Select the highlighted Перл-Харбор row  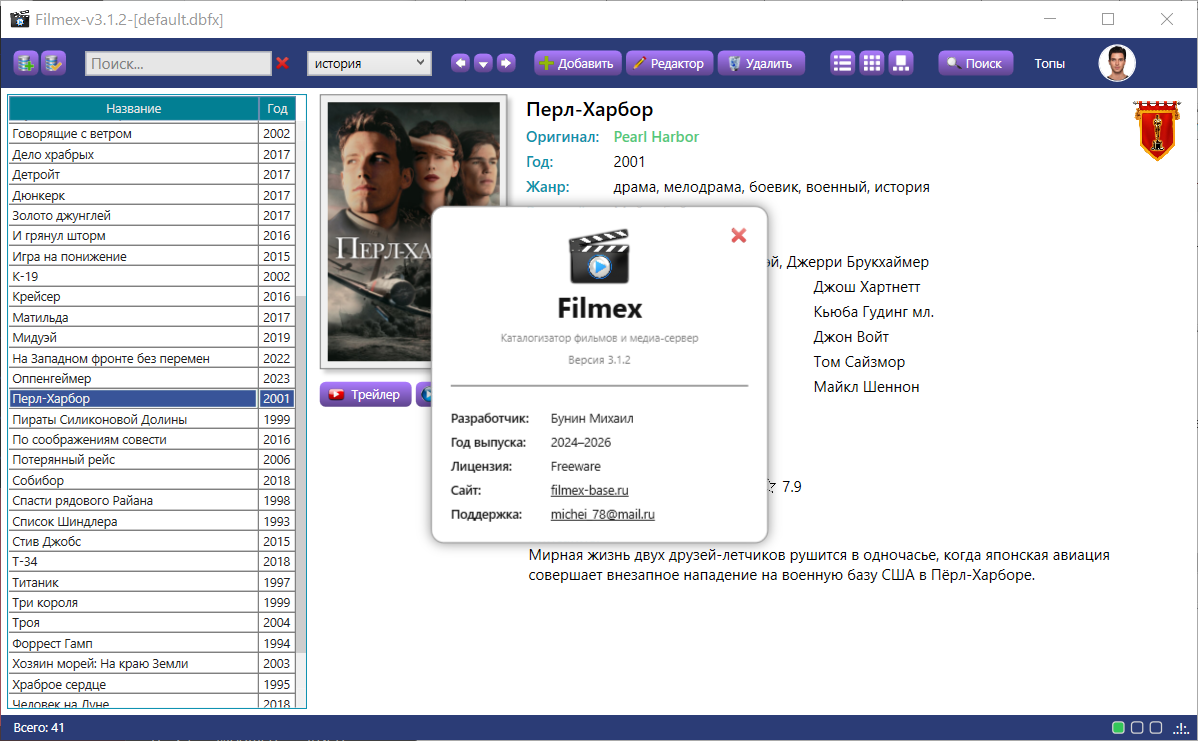pos(152,399)
